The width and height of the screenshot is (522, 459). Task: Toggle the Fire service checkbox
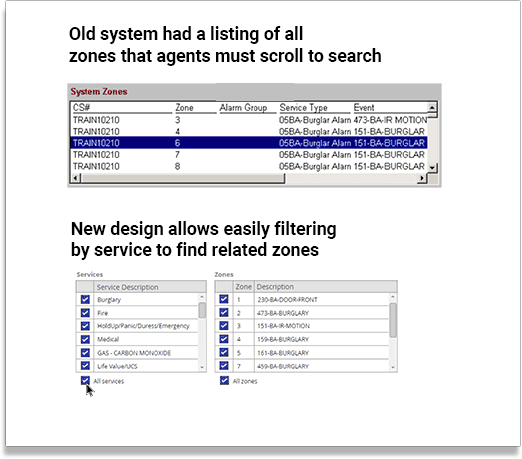tap(85, 313)
